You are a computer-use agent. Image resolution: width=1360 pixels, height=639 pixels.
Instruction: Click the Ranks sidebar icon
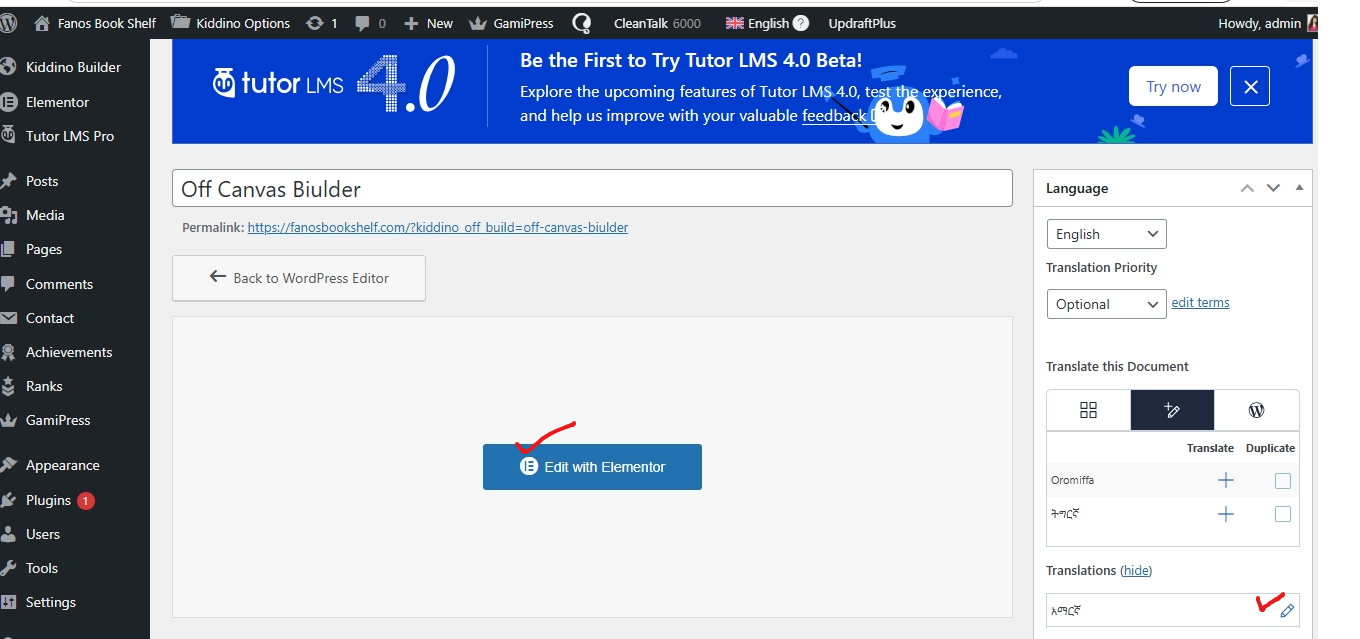click(8, 386)
